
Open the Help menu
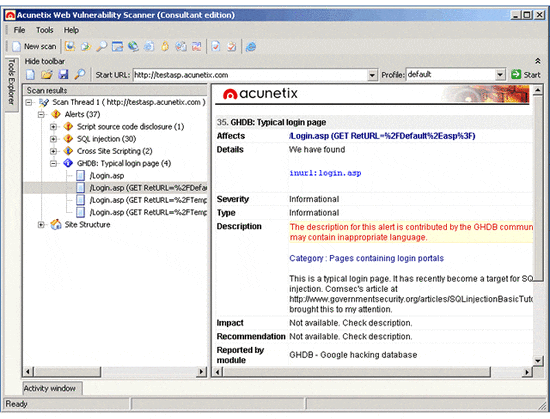(71, 30)
